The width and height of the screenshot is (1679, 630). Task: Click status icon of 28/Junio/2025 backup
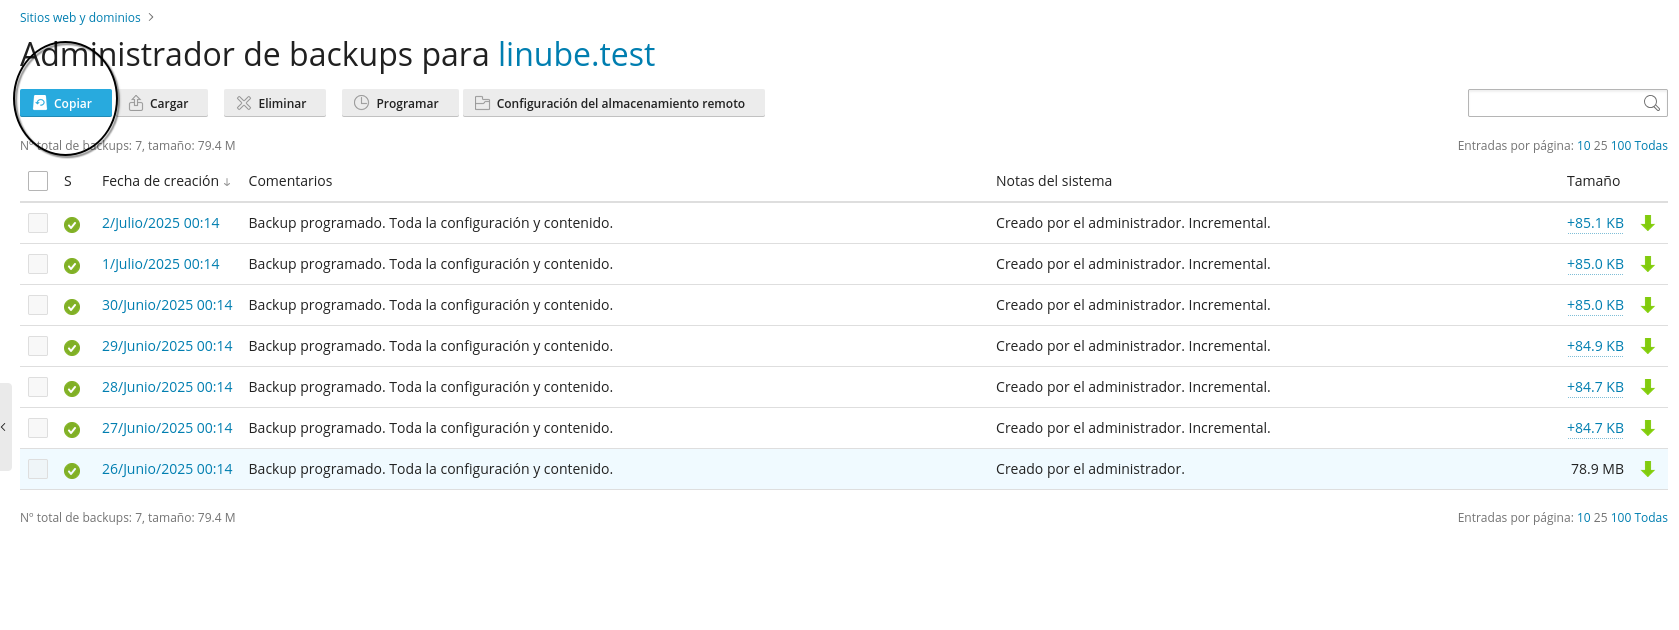(x=72, y=389)
